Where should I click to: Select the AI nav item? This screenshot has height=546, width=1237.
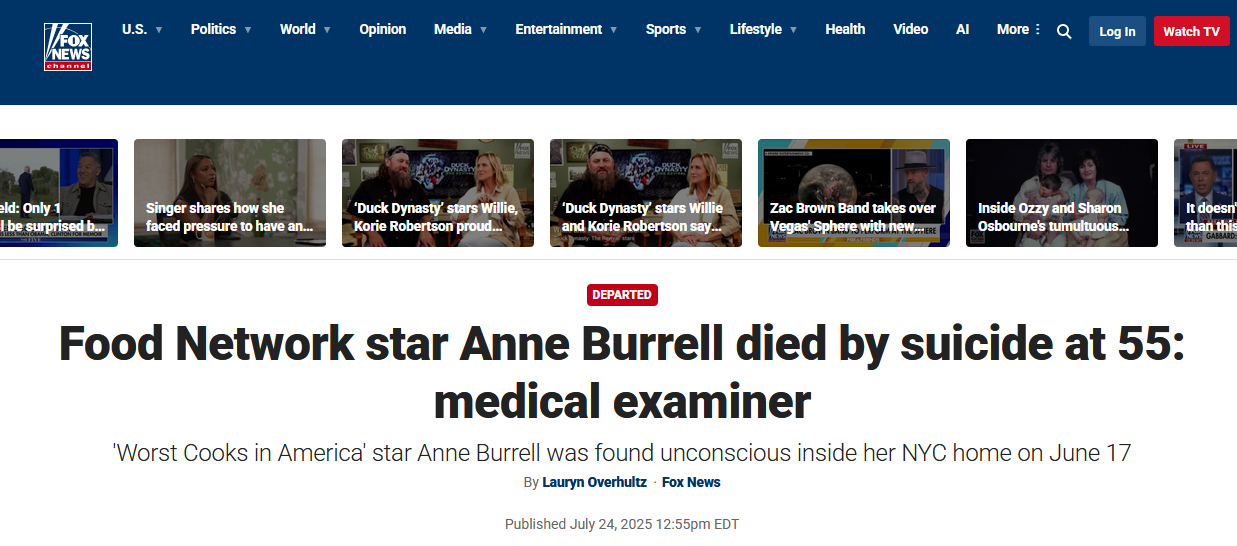[962, 29]
